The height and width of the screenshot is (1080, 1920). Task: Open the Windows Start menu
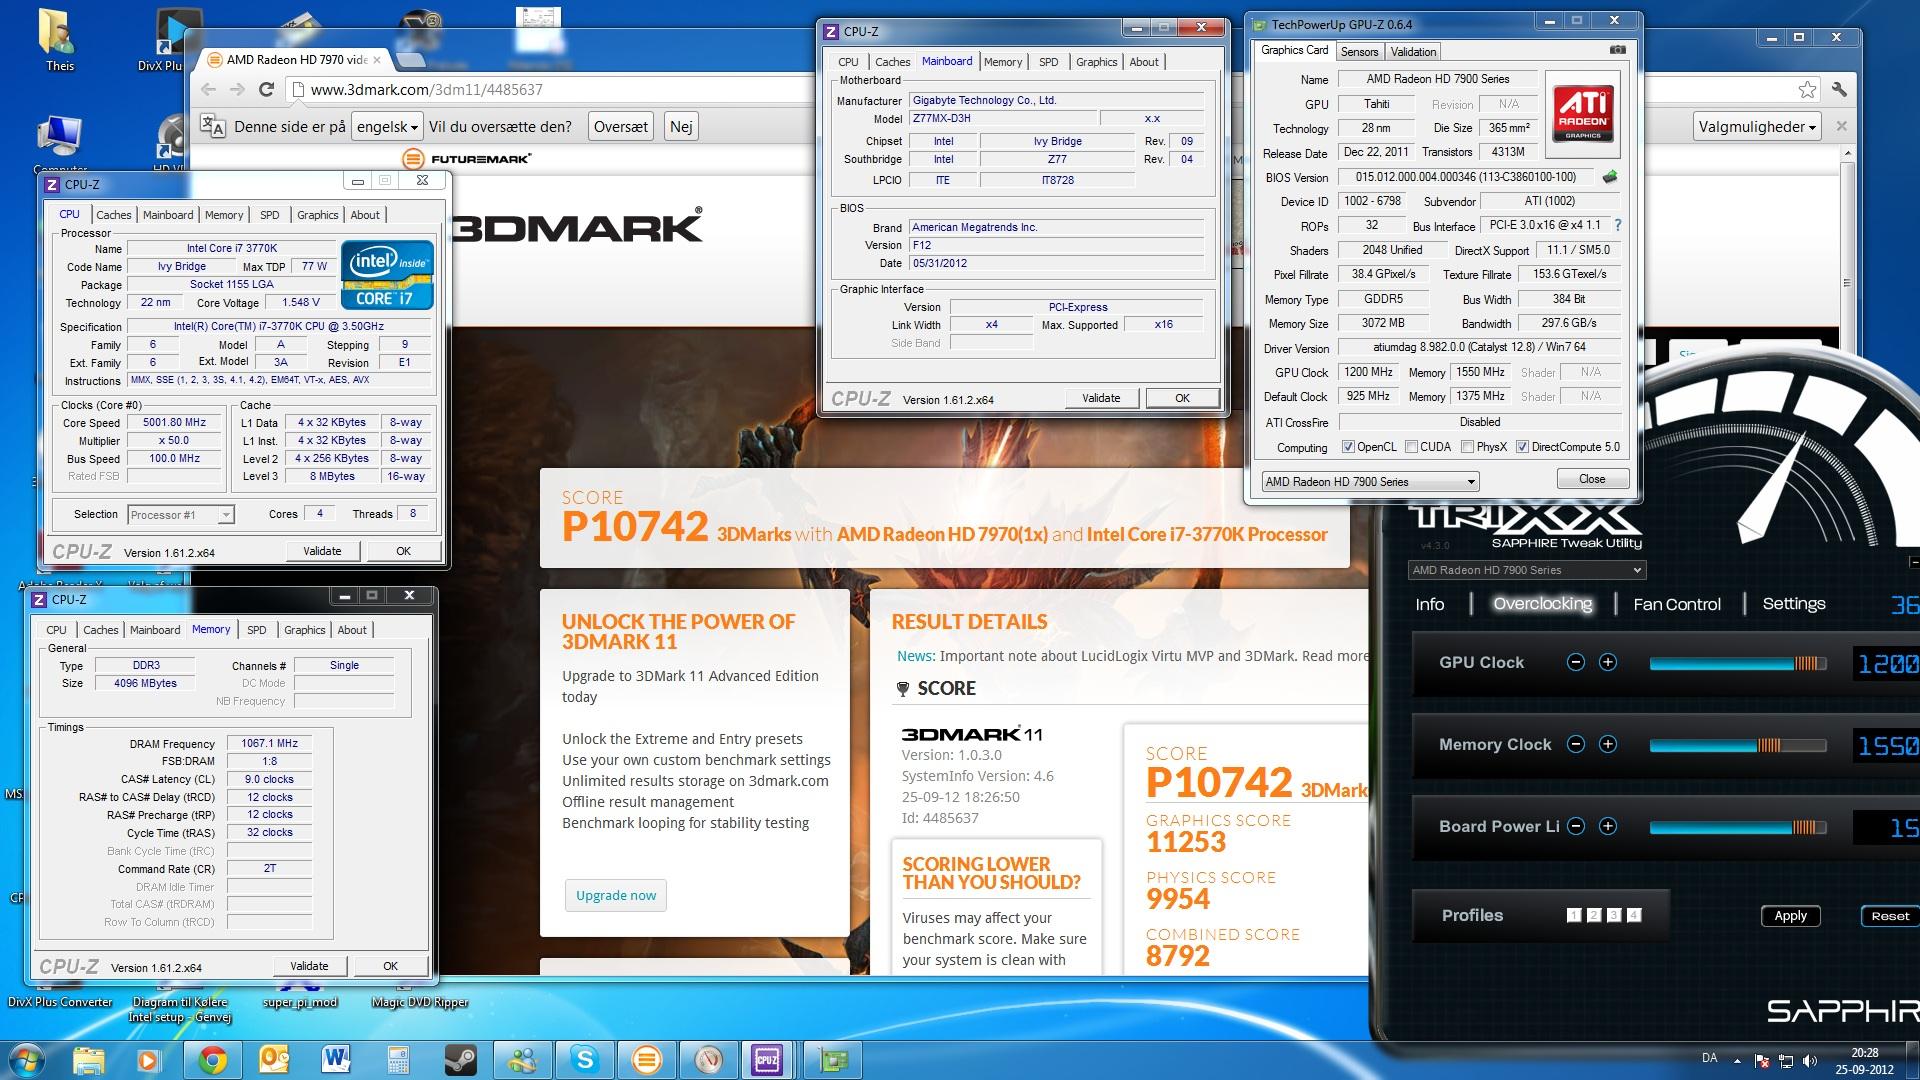[27, 1059]
